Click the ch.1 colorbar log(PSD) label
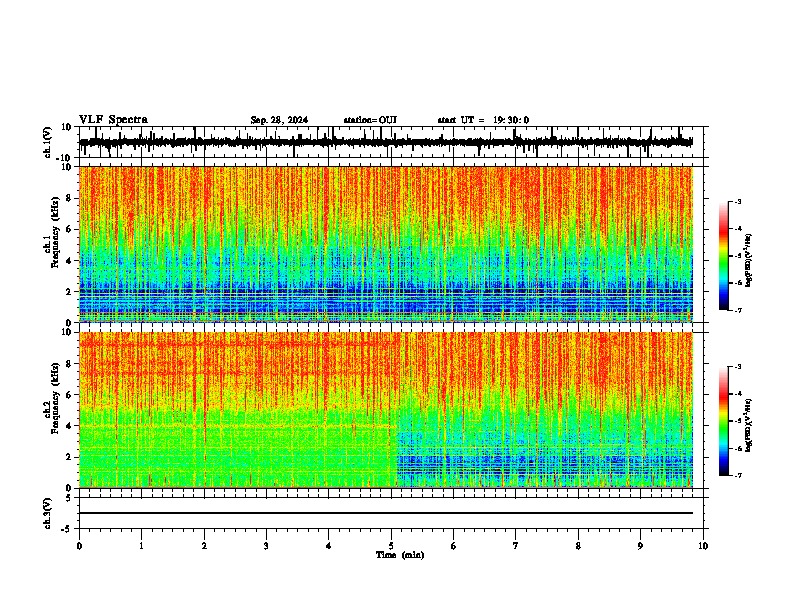The image size is (792, 612). tap(748, 261)
